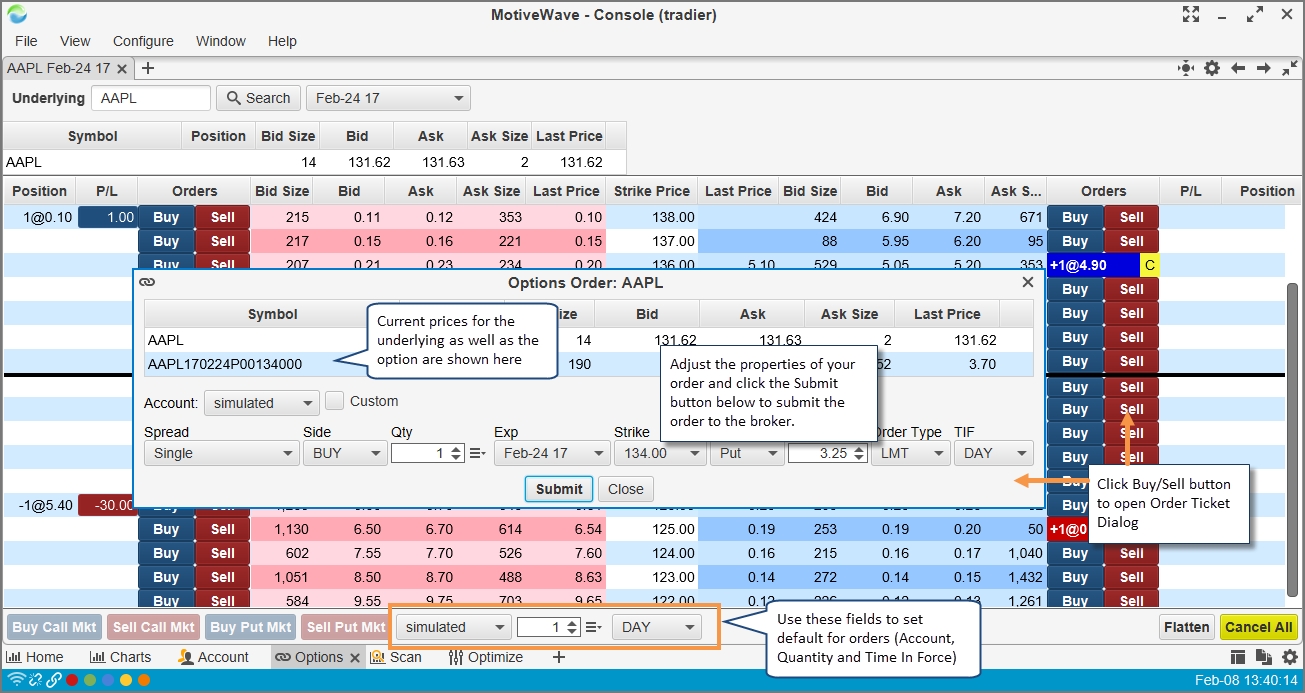1305x693 pixels.
Task: Open the Side BUY dropdown
Action: (x=344, y=453)
